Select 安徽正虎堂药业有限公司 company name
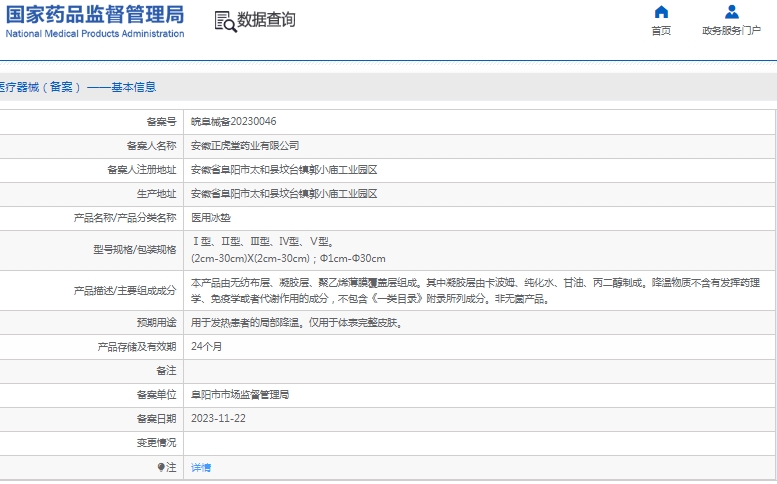The height and width of the screenshot is (484, 777). coord(245,146)
